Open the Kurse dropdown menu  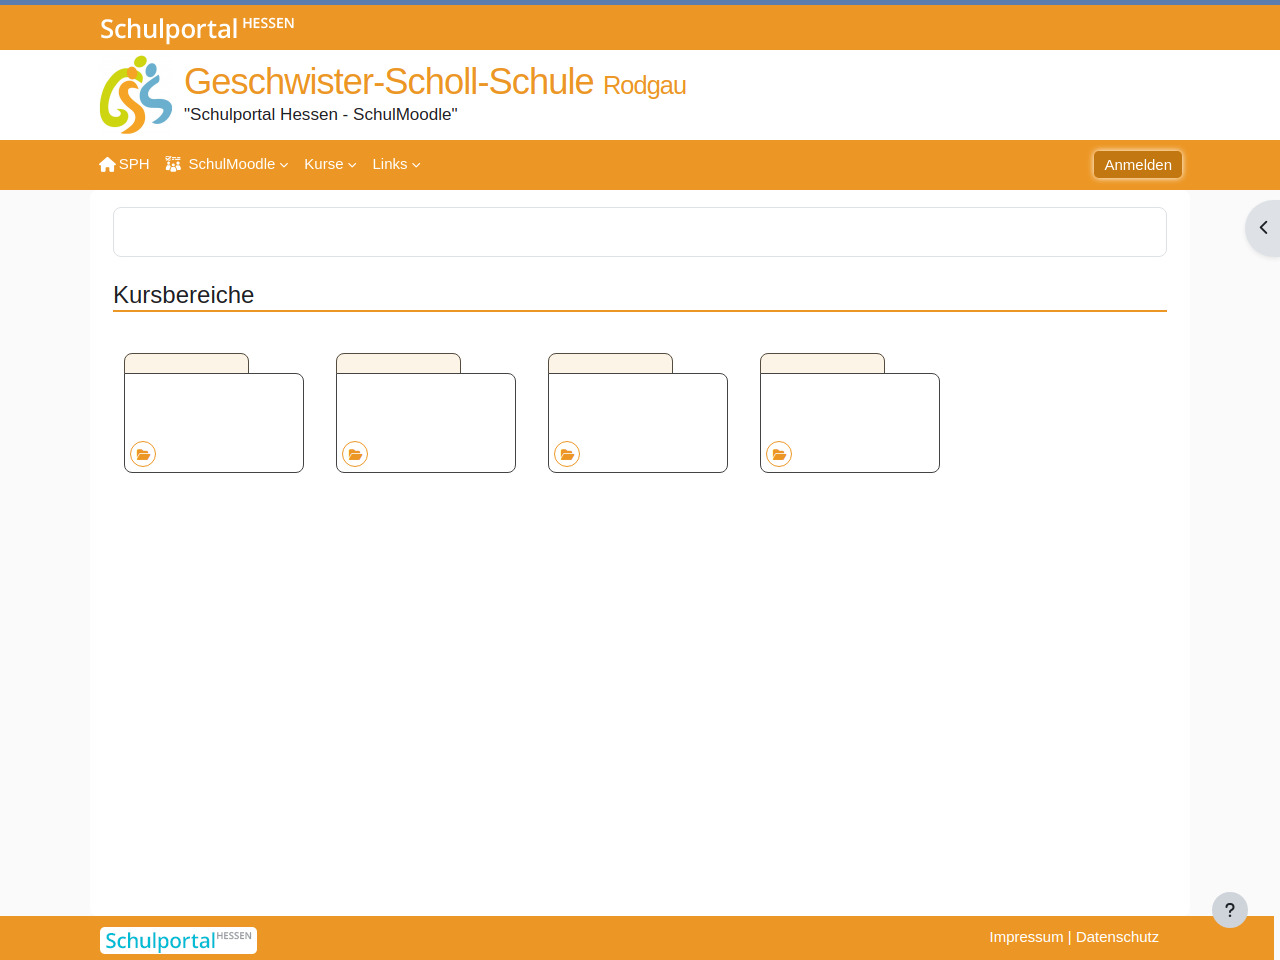click(330, 164)
